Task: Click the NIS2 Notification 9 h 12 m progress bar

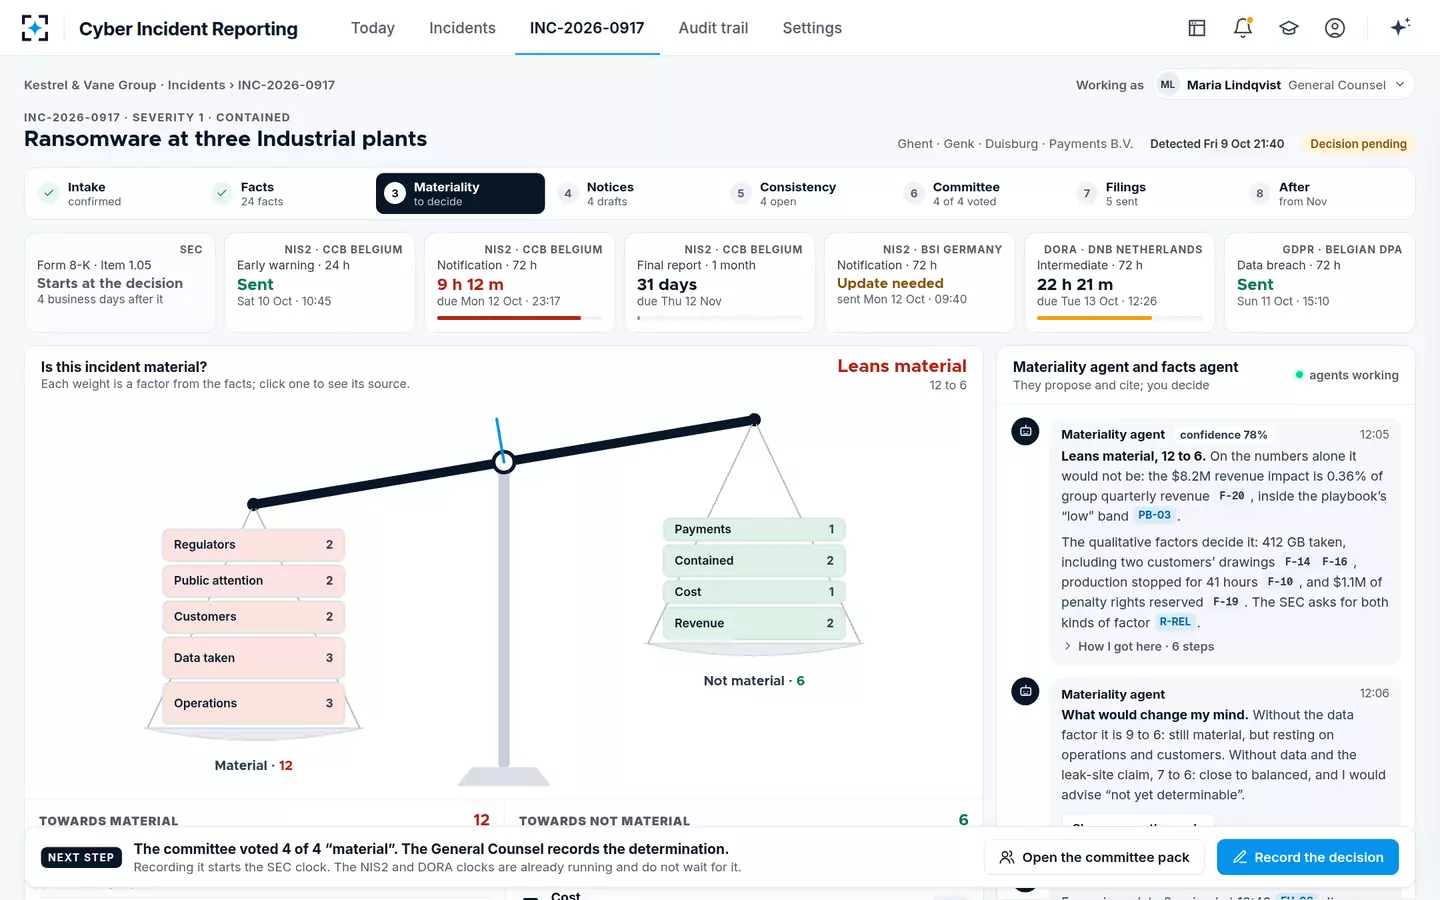Action: pyautogui.click(x=519, y=318)
